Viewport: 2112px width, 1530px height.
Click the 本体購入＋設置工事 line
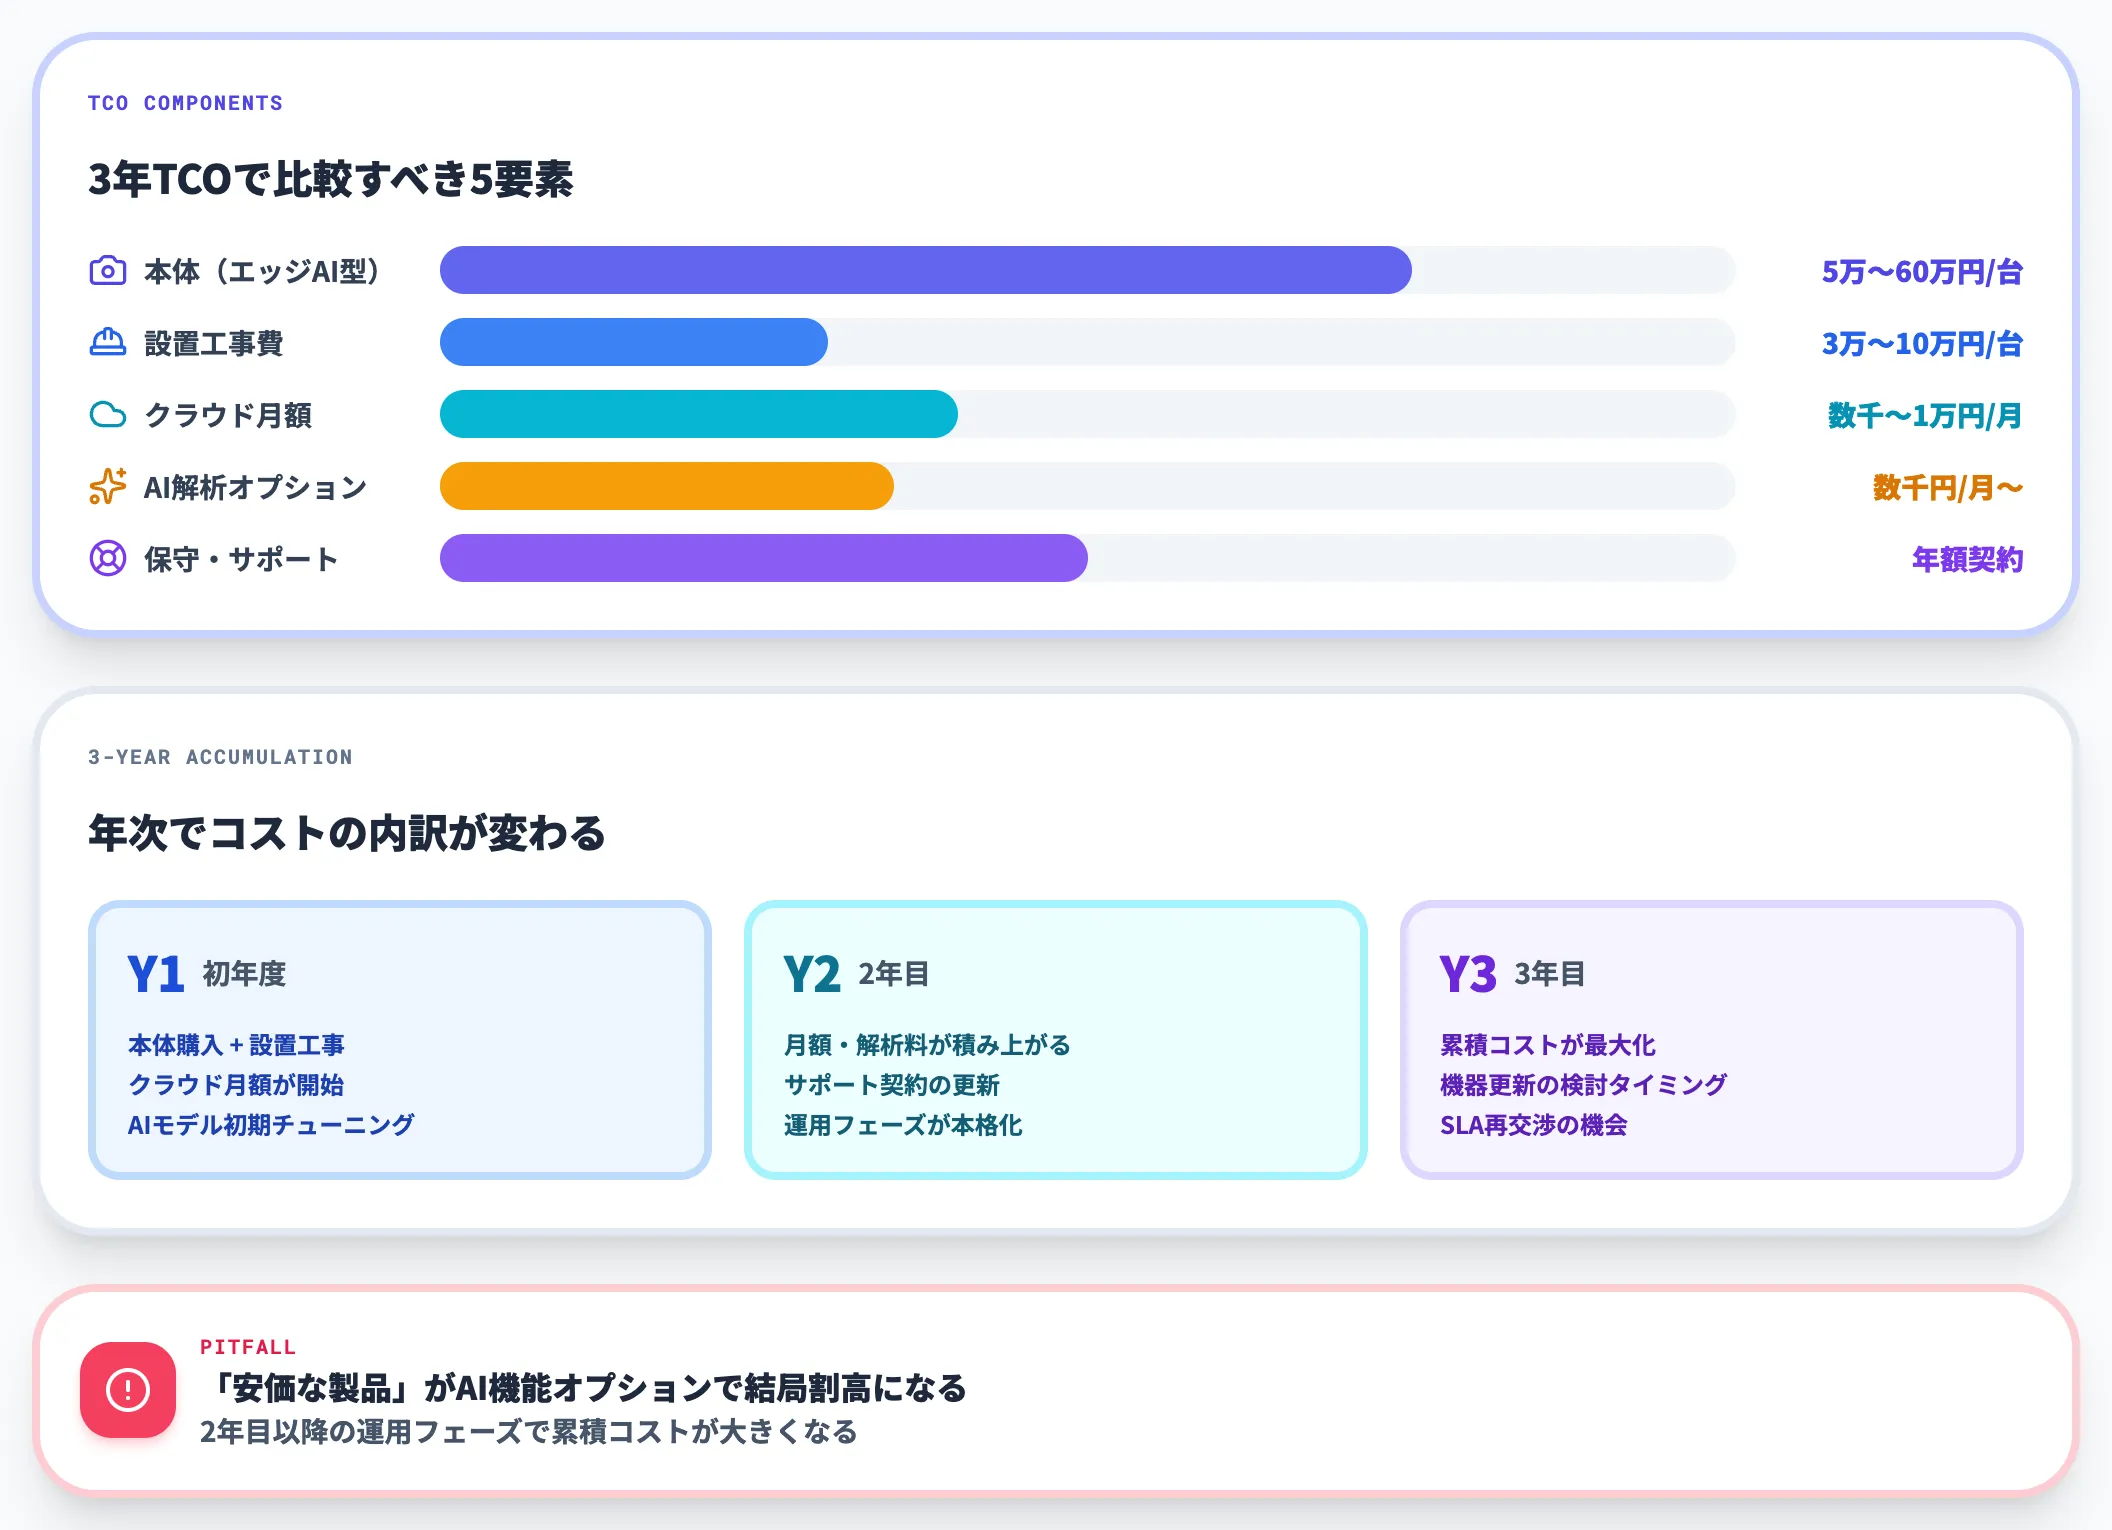pos(236,1045)
